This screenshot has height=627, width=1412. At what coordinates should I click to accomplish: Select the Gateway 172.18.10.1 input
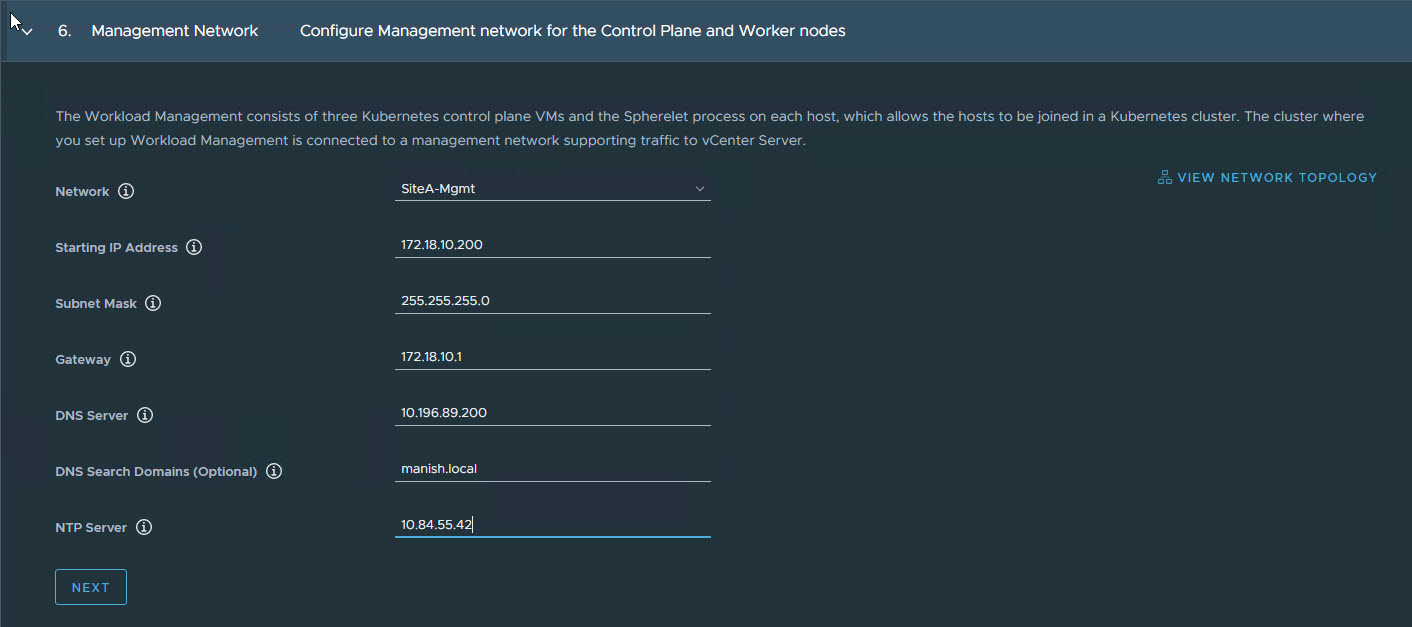pos(552,357)
